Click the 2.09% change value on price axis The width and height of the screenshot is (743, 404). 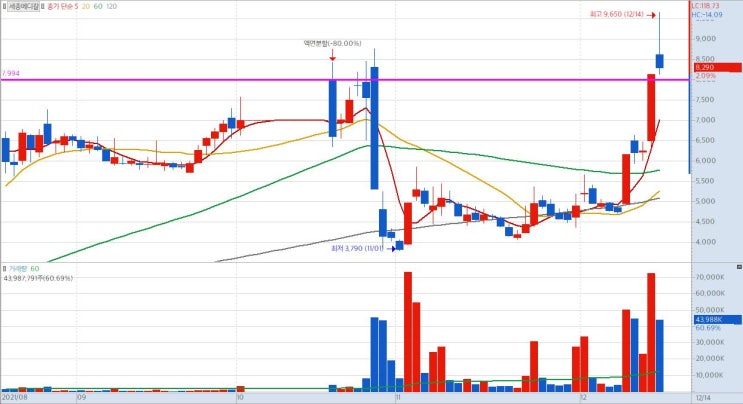tap(706, 76)
